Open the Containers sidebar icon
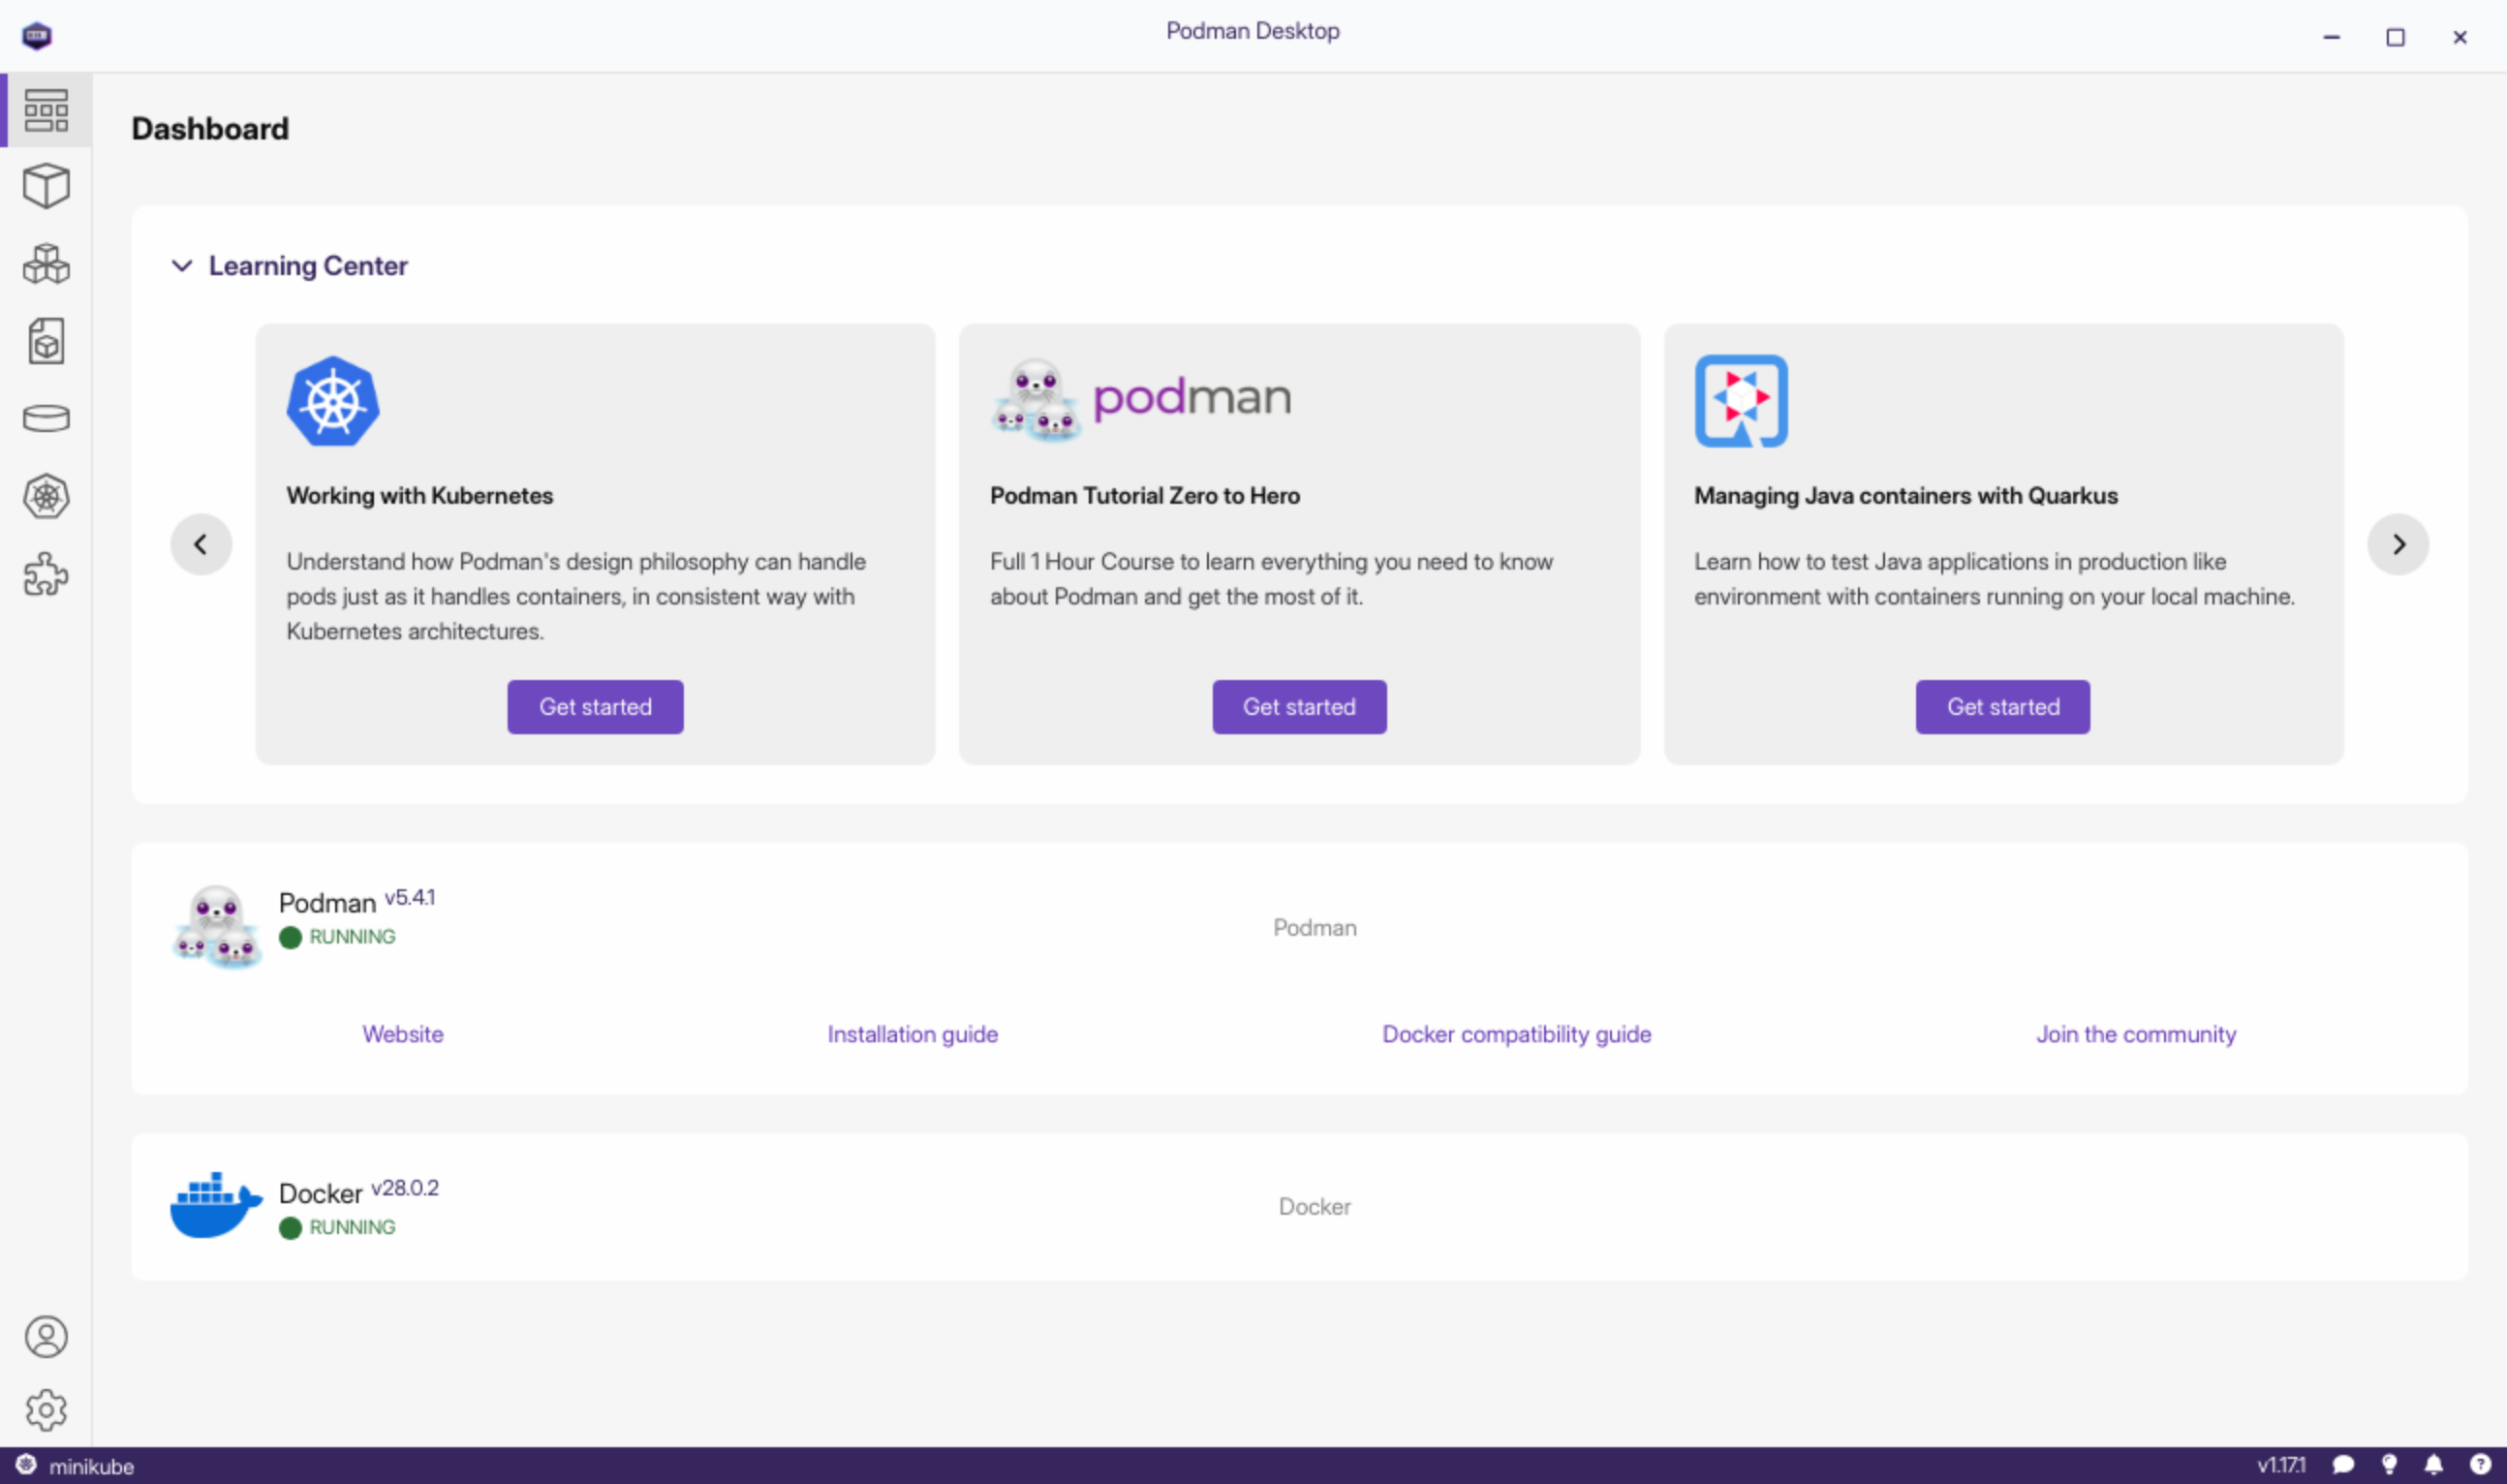2507x1484 pixels. [x=46, y=186]
